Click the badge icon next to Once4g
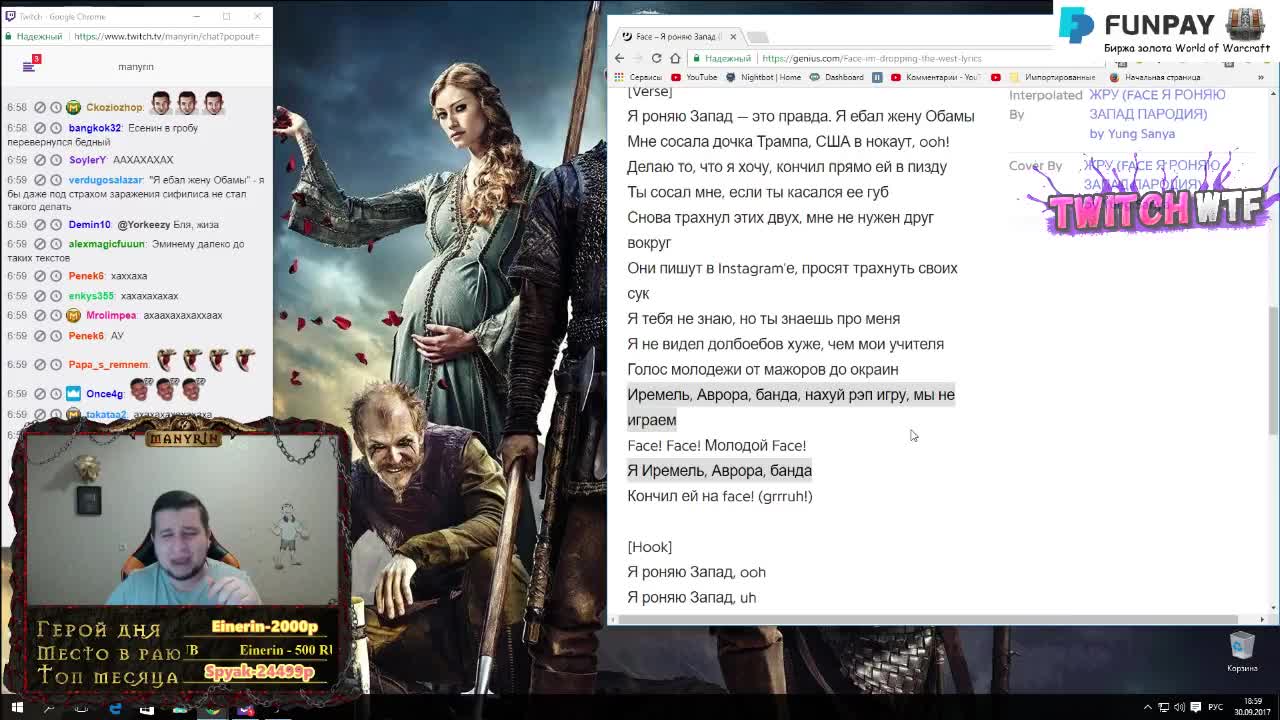Screen dimensions: 1280x720 coord(73,394)
